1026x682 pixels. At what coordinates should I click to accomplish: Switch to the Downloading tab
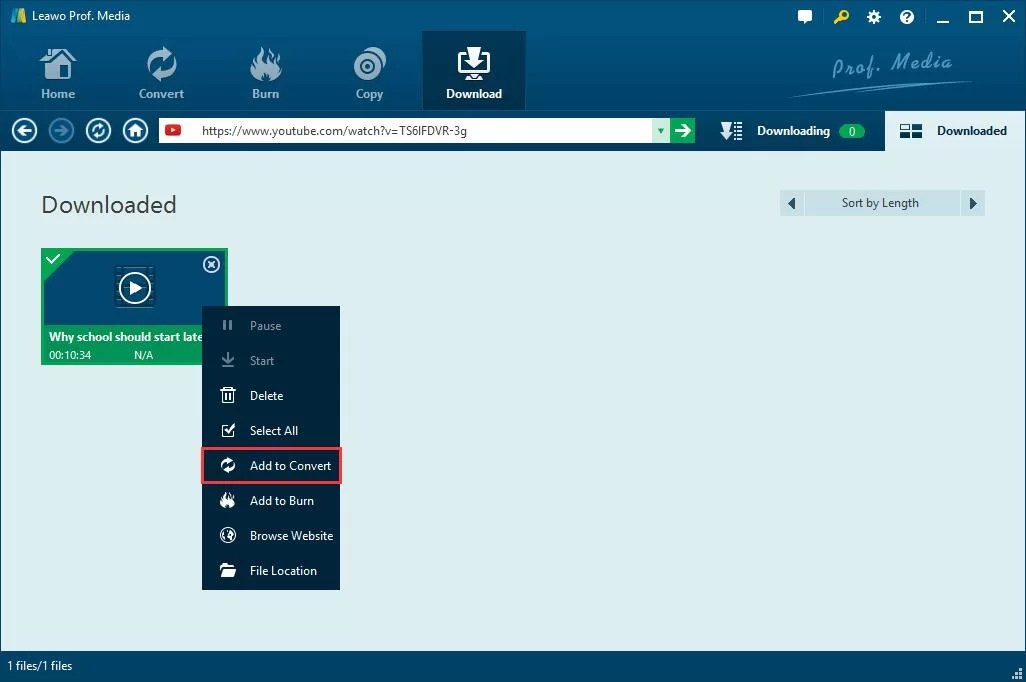pyautogui.click(x=793, y=130)
